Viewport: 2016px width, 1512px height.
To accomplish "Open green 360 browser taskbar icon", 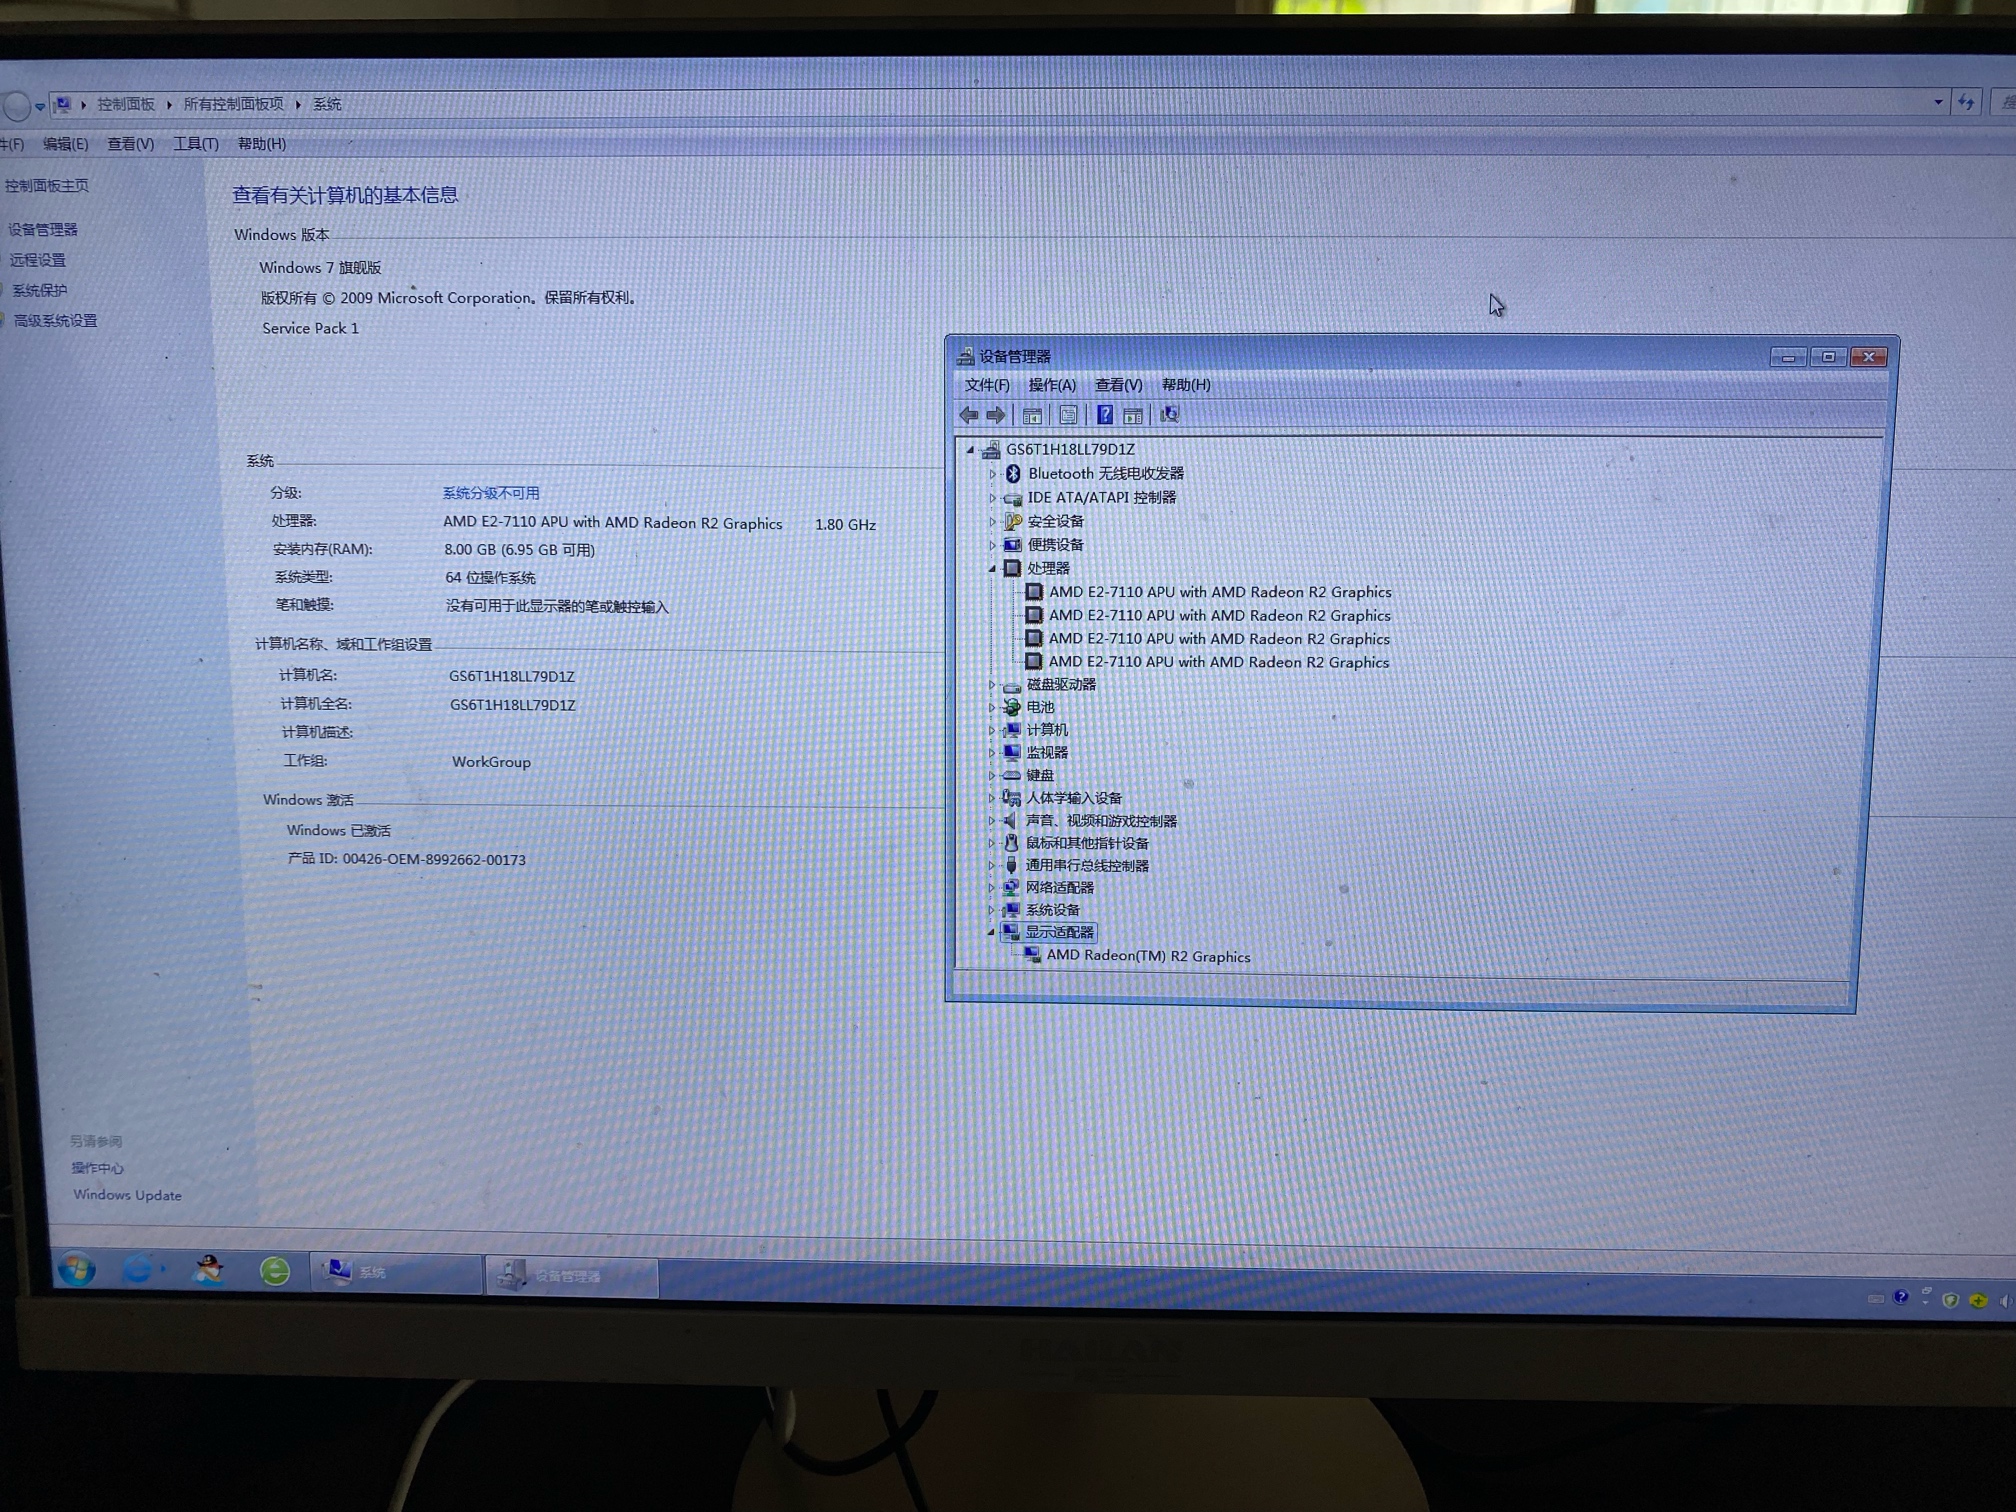I will 275,1271.
